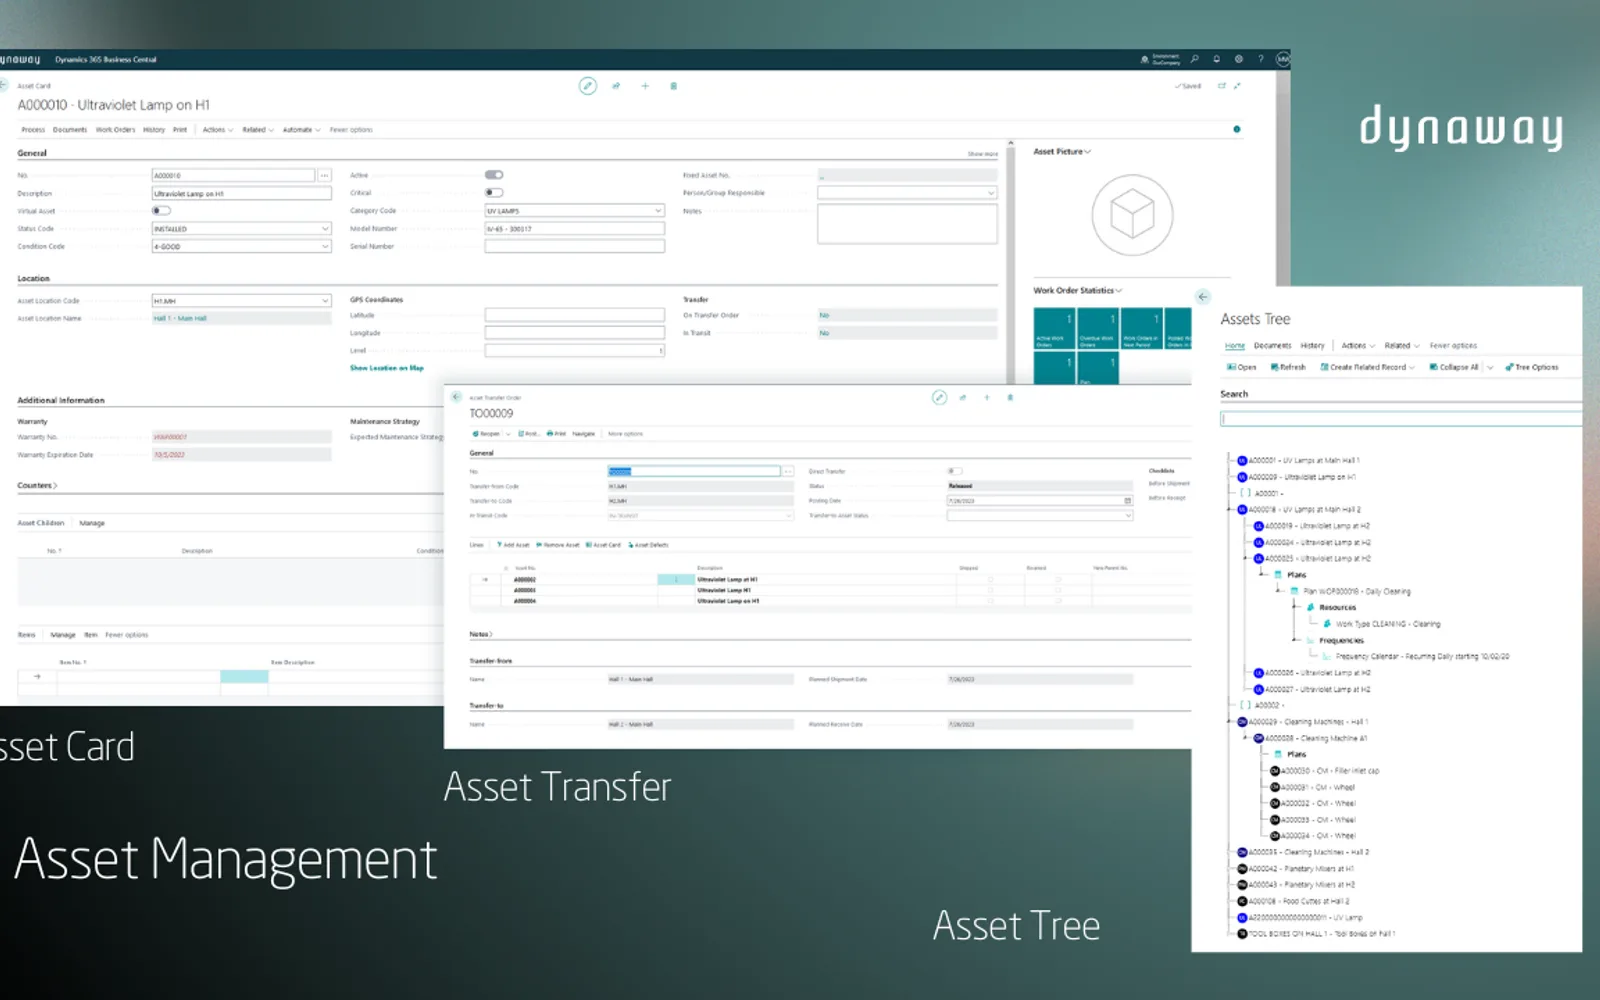Toggle the Critical switch on Asset Card
This screenshot has height=1000, width=1600.
click(x=494, y=193)
